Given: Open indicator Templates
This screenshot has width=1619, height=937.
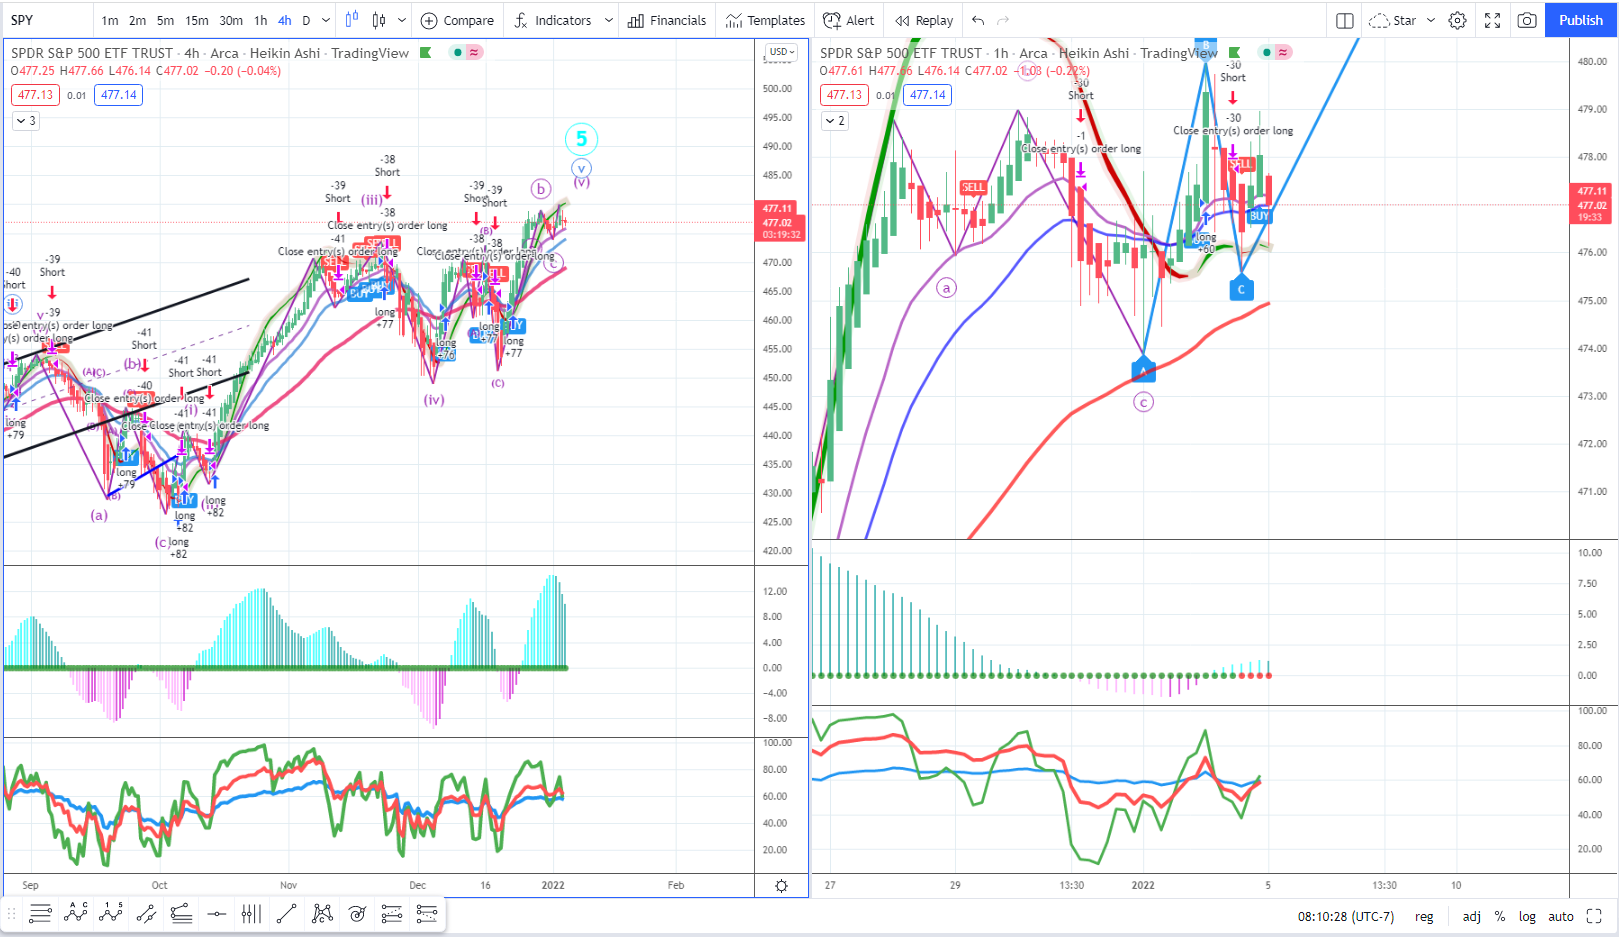Looking at the screenshot, I should [x=765, y=20].
